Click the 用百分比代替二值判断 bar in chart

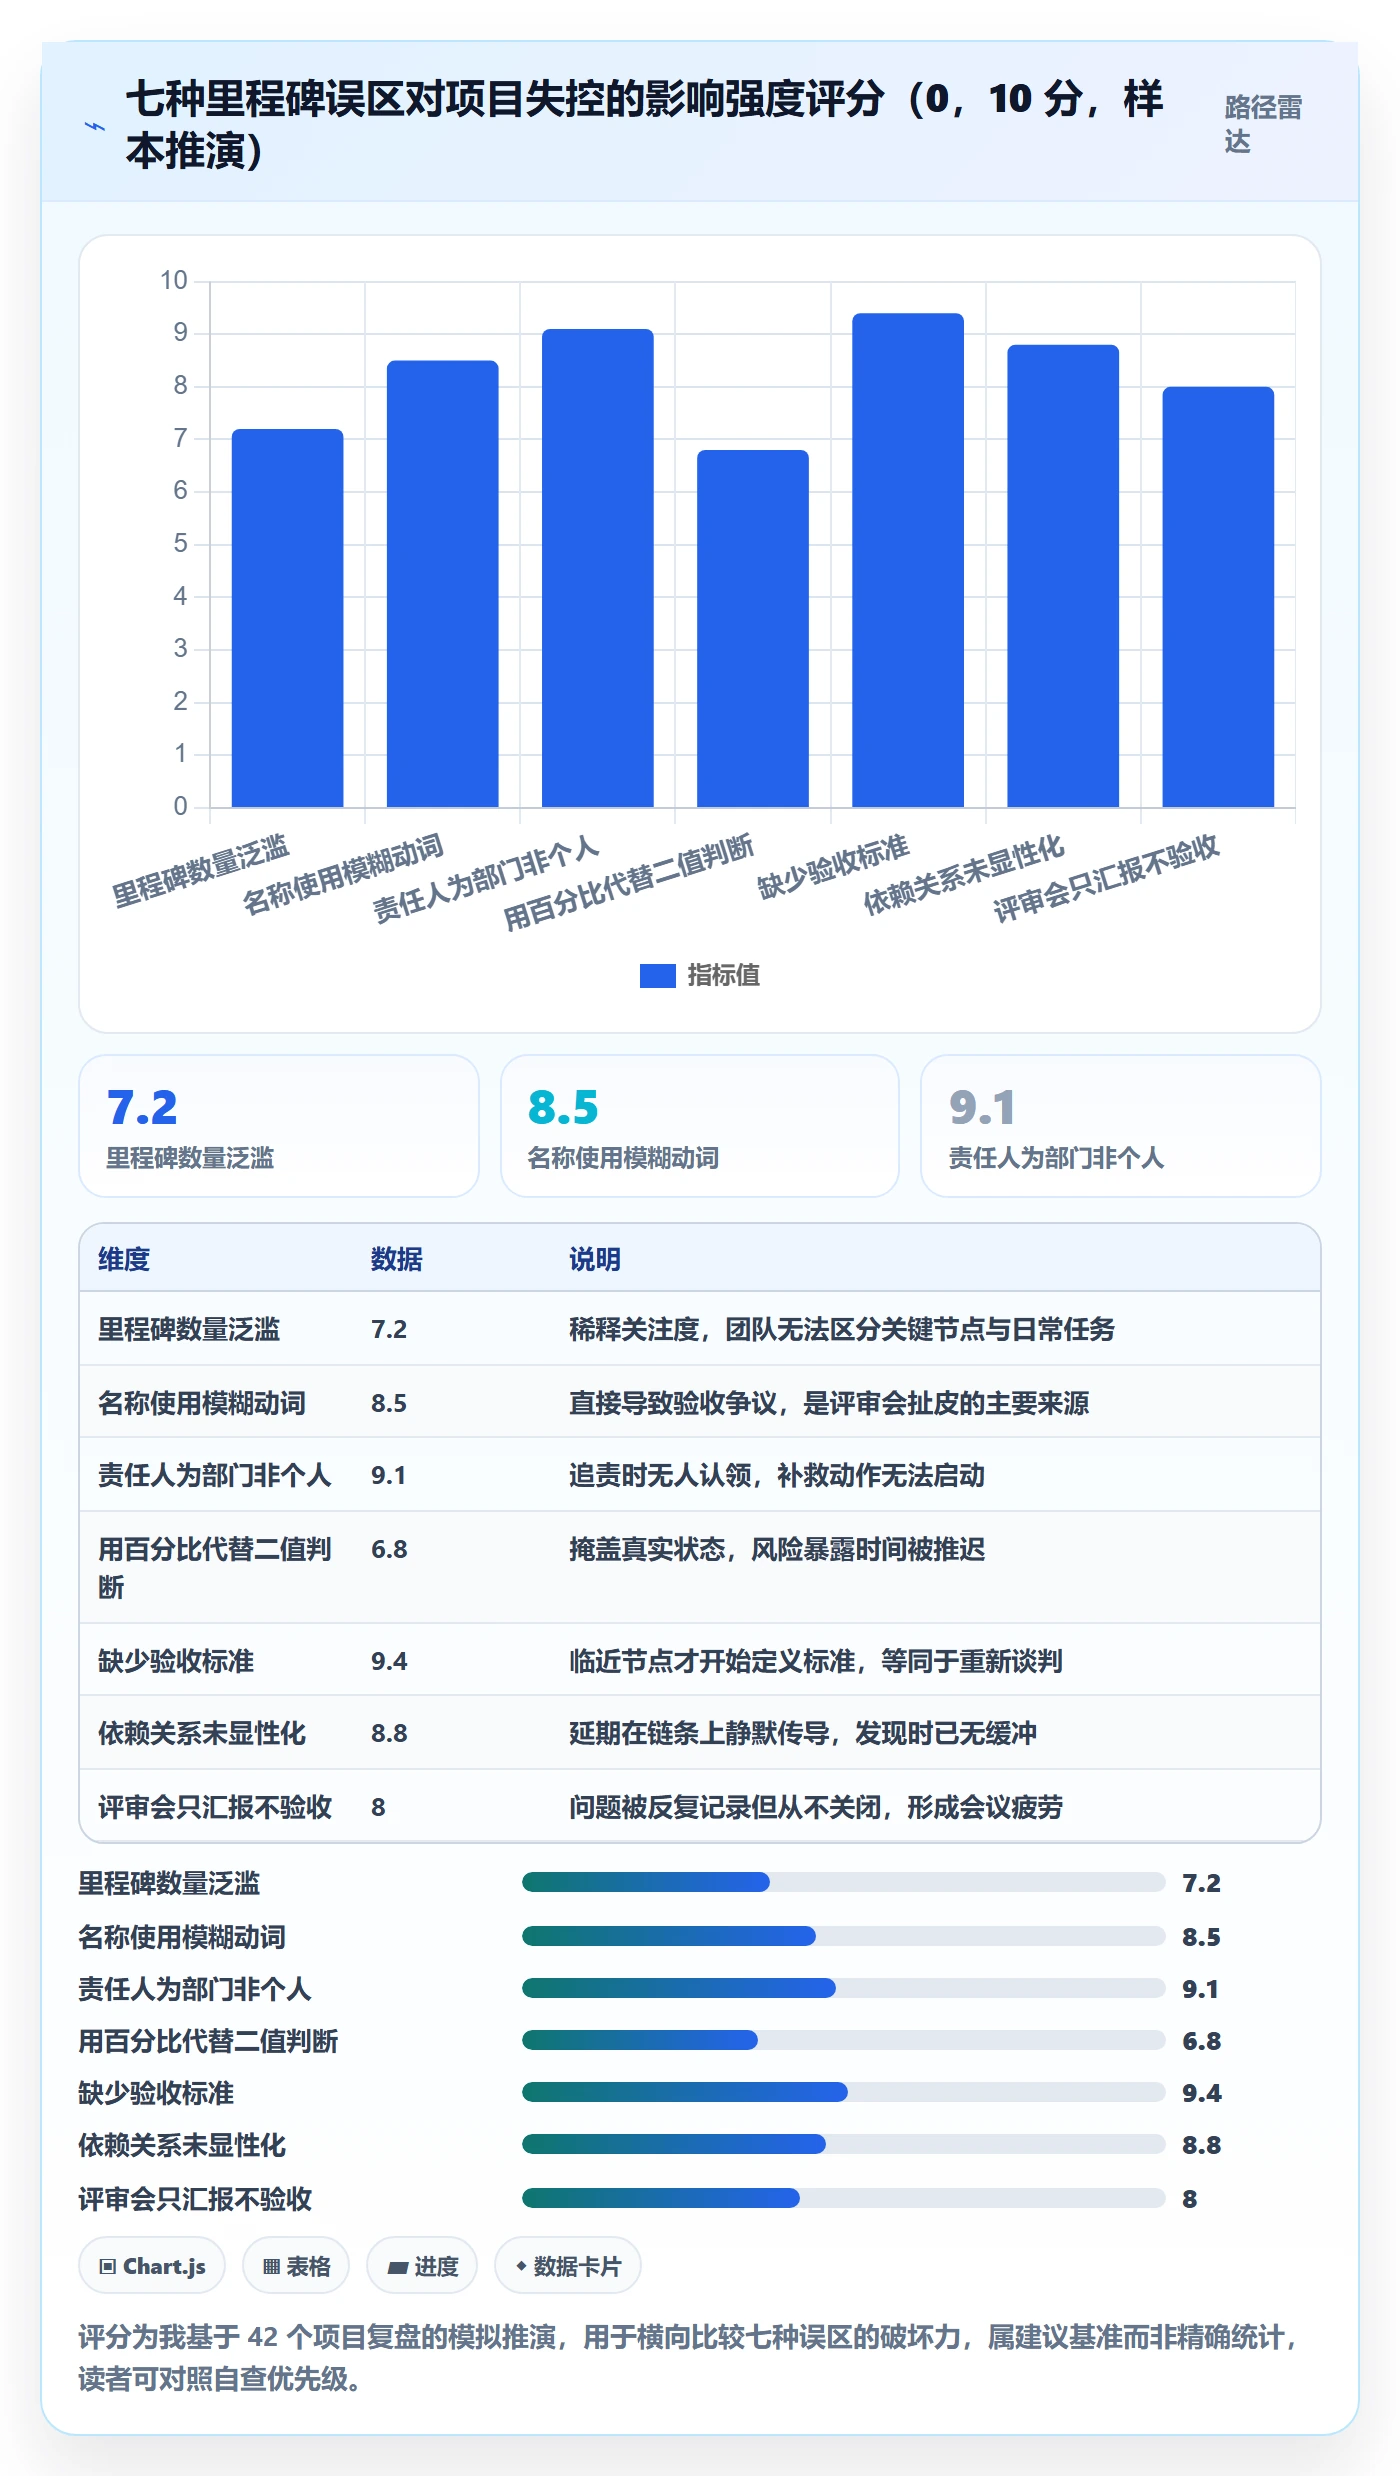[x=753, y=628]
